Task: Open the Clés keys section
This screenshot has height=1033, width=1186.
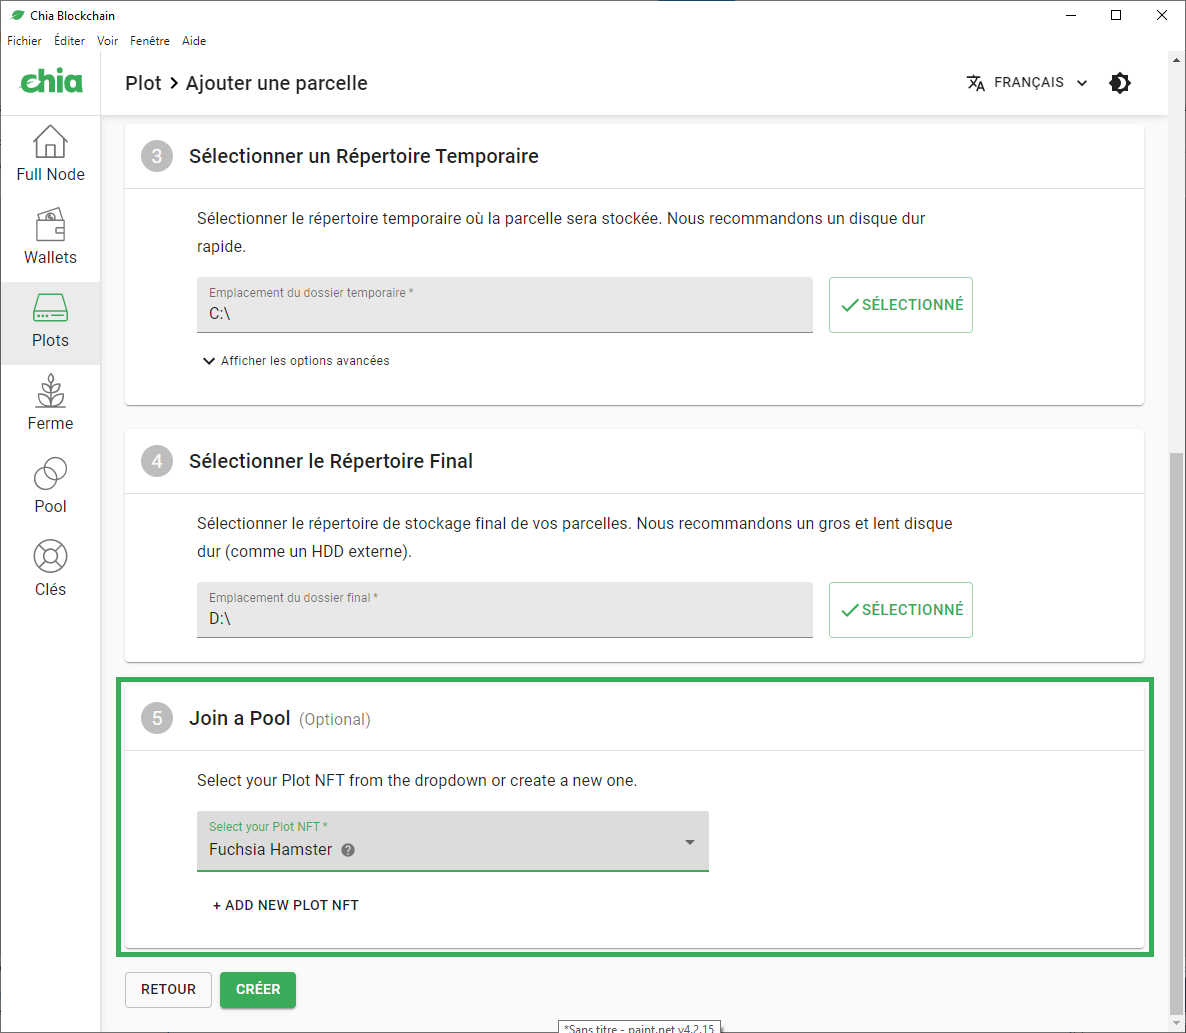Action: pos(50,570)
